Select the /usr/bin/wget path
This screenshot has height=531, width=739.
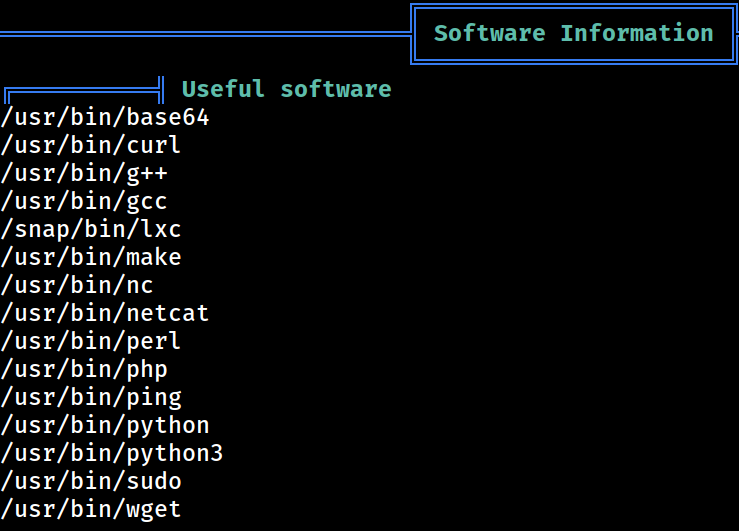pyautogui.click(x=91, y=509)
